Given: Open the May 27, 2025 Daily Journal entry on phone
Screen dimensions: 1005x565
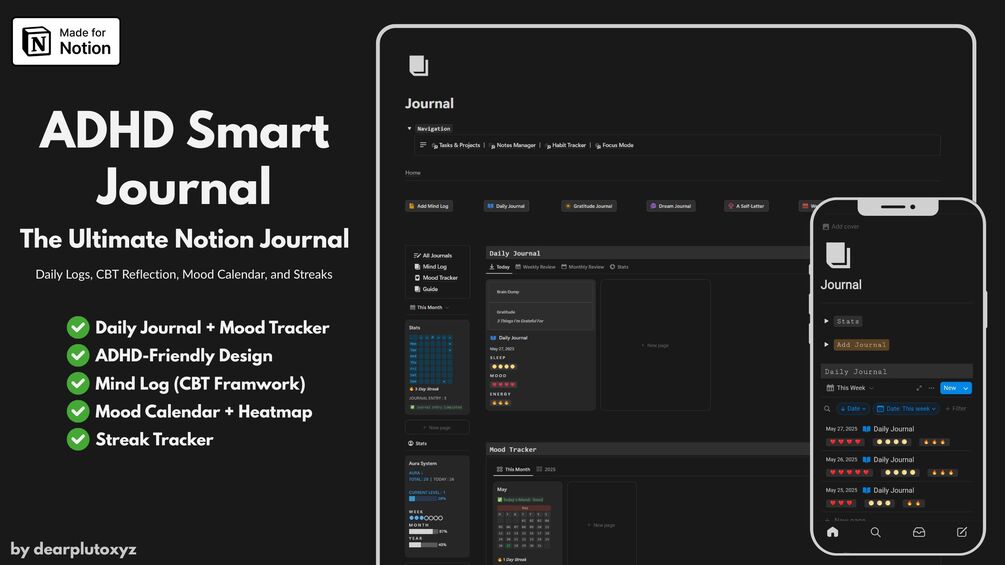Looking at the screenshot, I should coord(897,435).
